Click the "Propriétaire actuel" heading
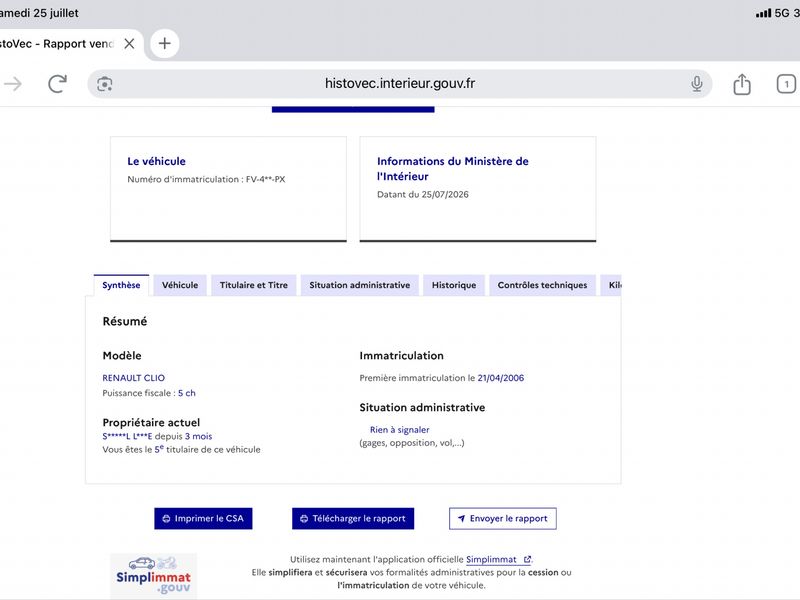The width and height of the screenshot is (800, 600). coord(151,423)
